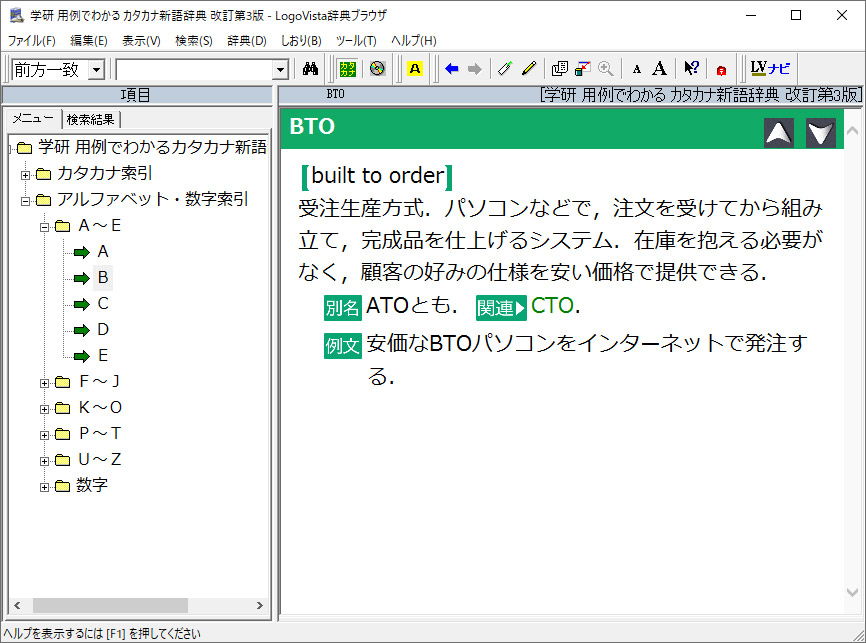Click the binoculars search icon
This screenshot has width=866, height=643.
click(310, 69)
